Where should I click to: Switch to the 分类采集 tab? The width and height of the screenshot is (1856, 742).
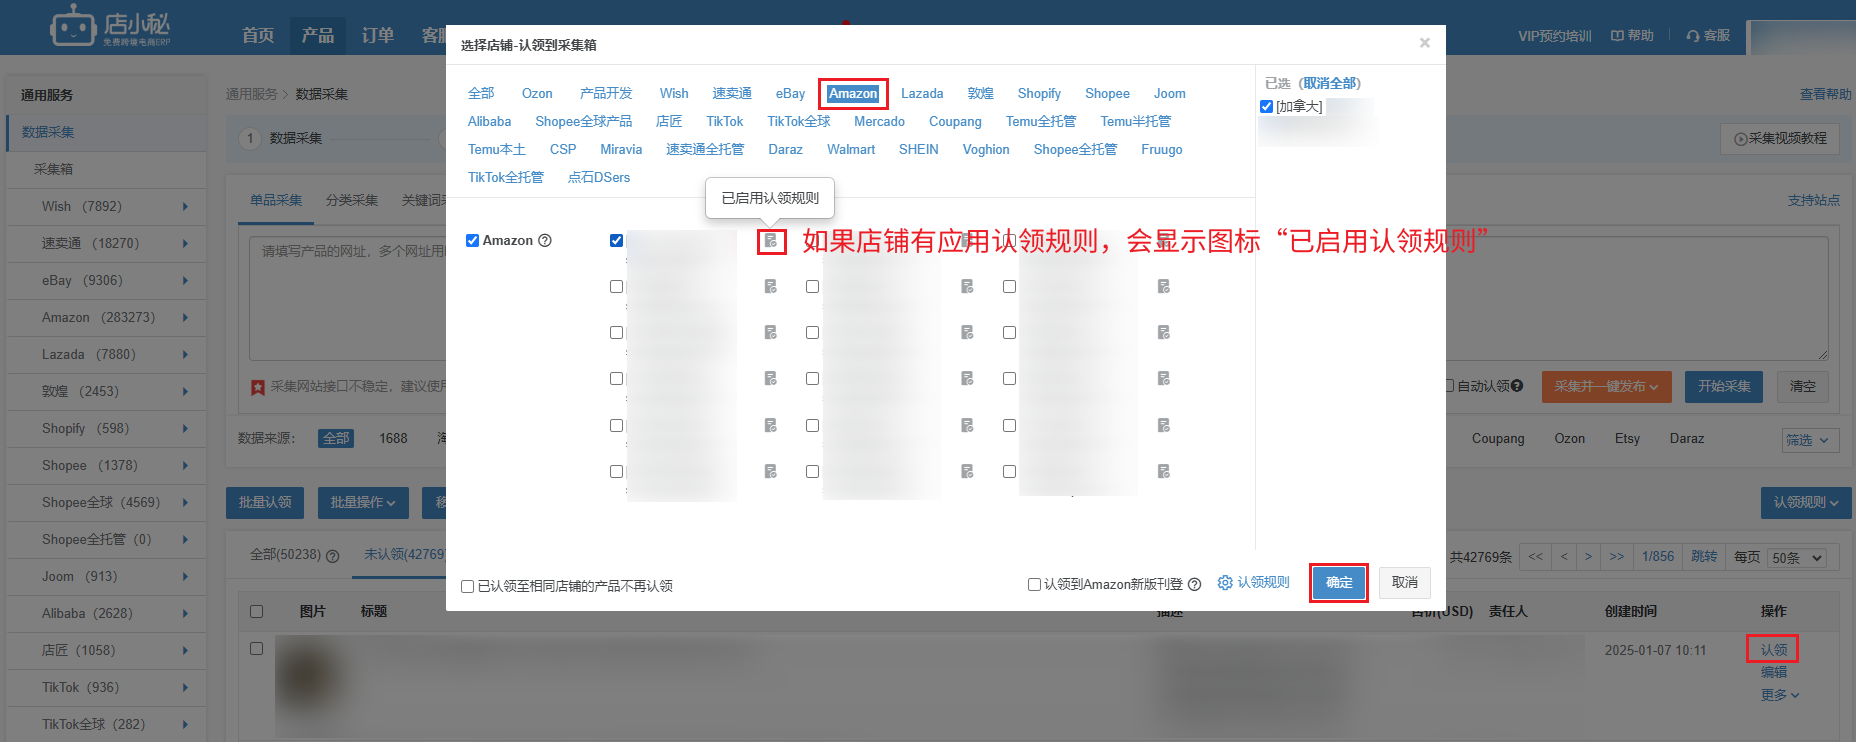[352, 200]
